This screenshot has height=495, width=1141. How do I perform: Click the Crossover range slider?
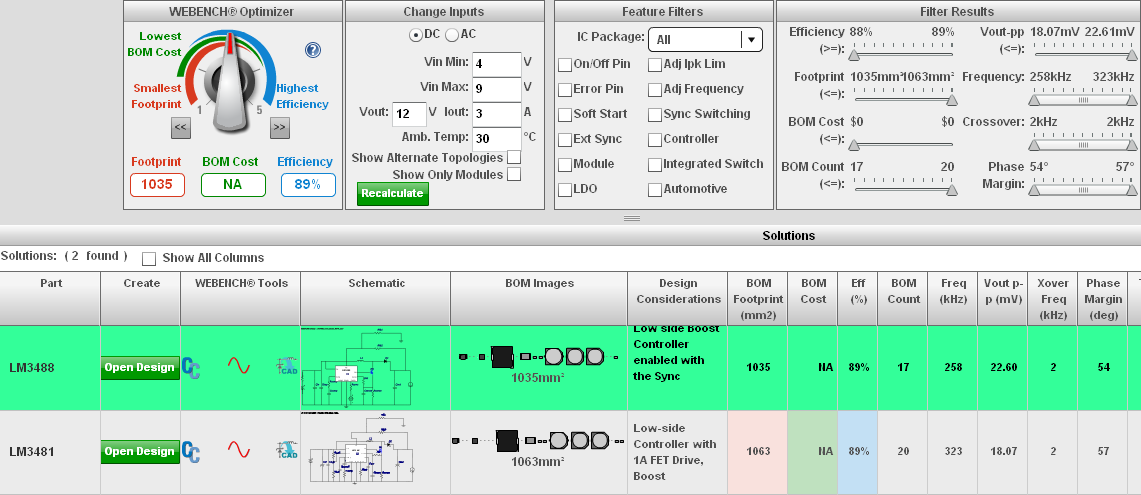click(1083, 144)
